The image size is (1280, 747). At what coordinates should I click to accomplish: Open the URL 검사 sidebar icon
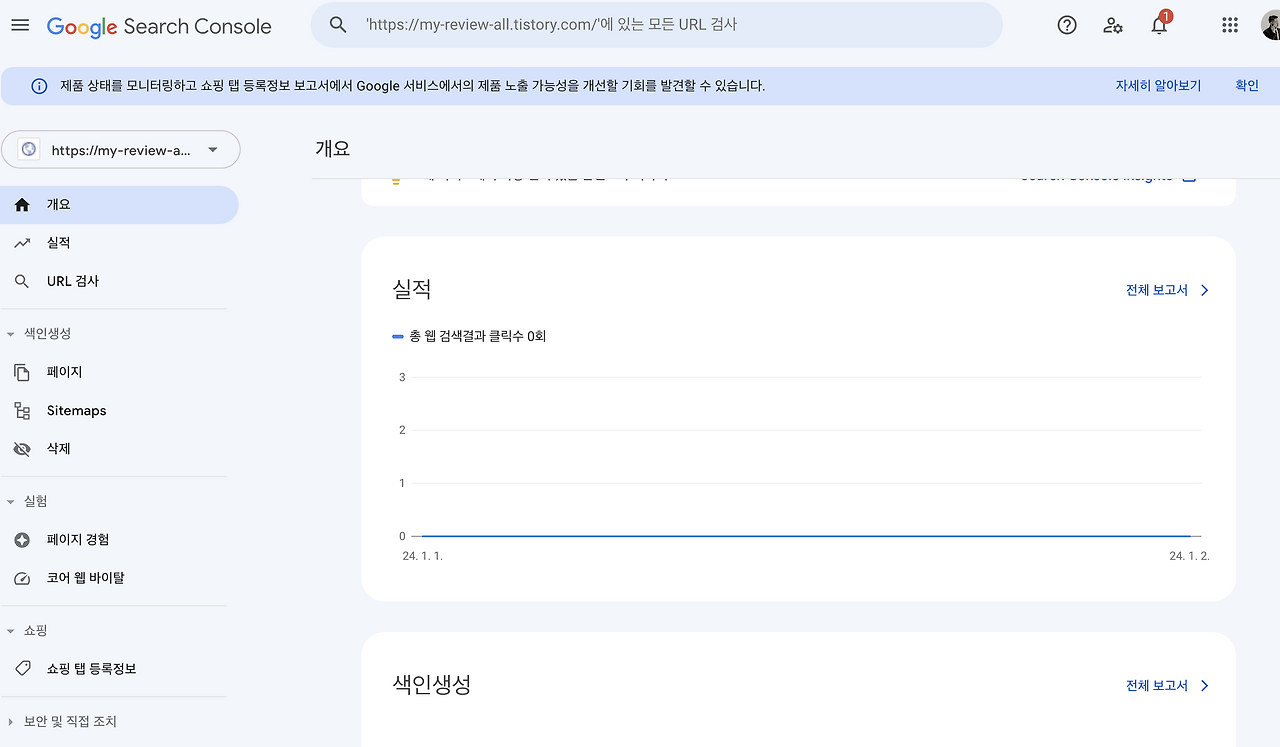pyautogui.click(x=22, y=281)
